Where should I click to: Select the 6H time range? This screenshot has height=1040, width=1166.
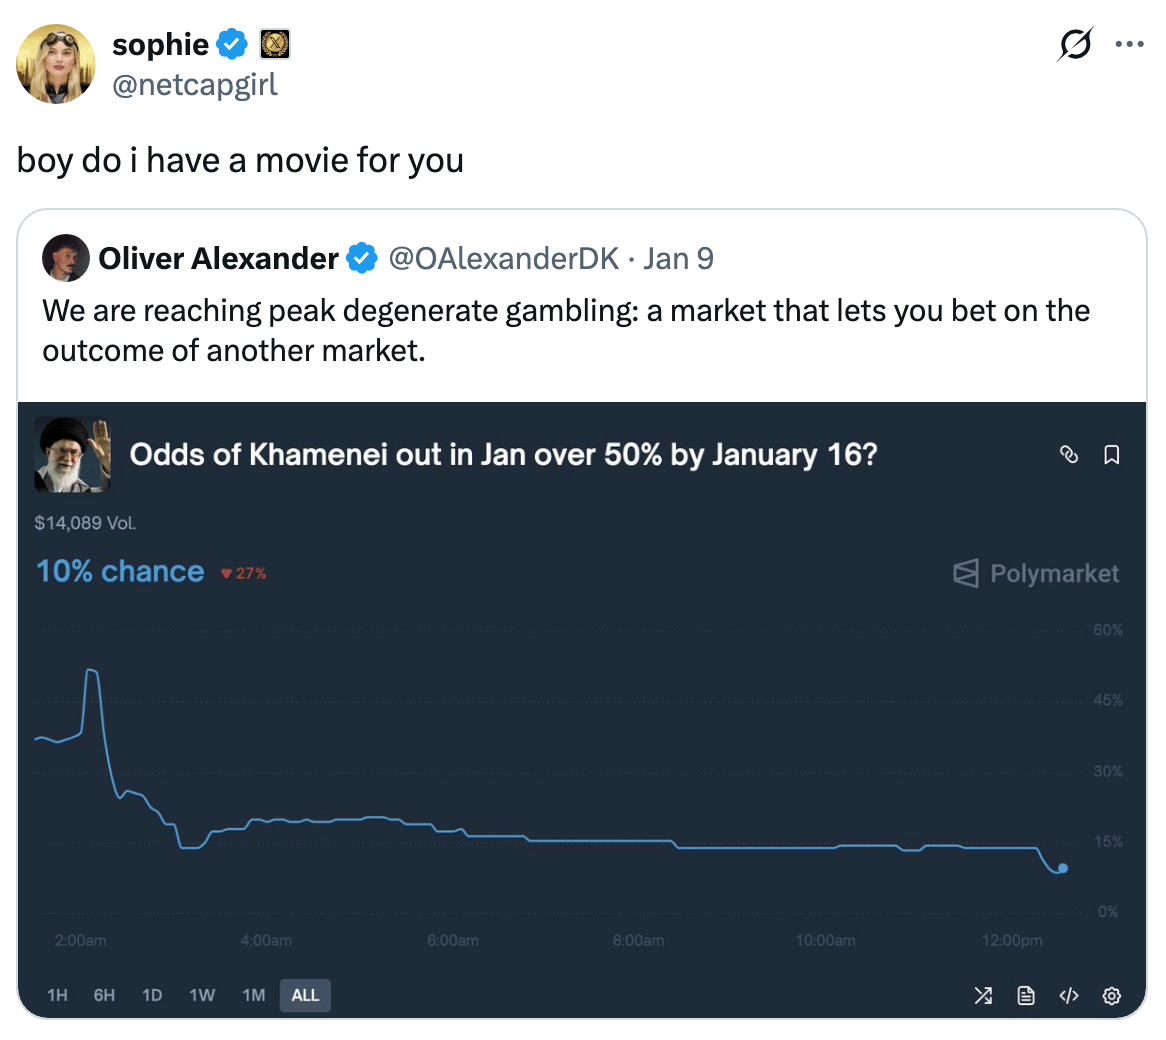coord(104,995)
